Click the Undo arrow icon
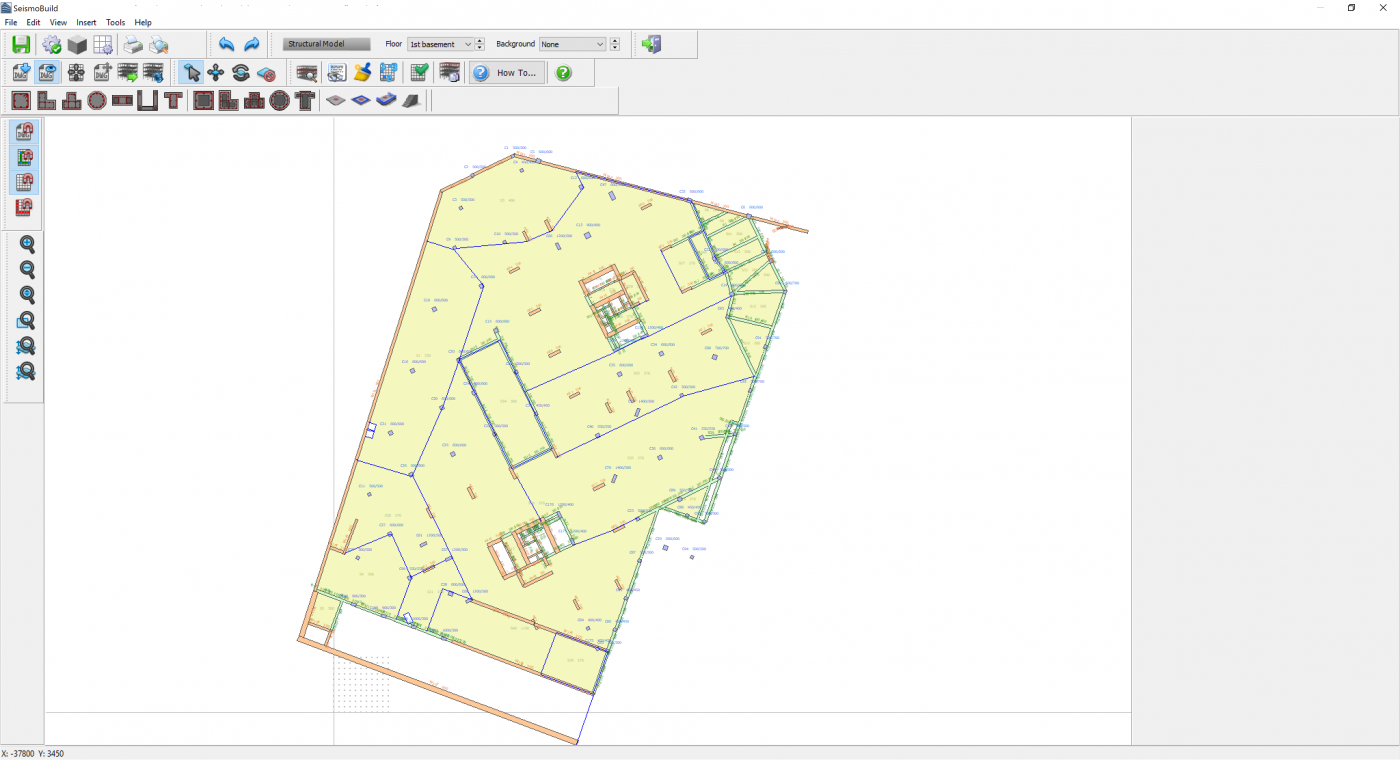 coord(226,44)
